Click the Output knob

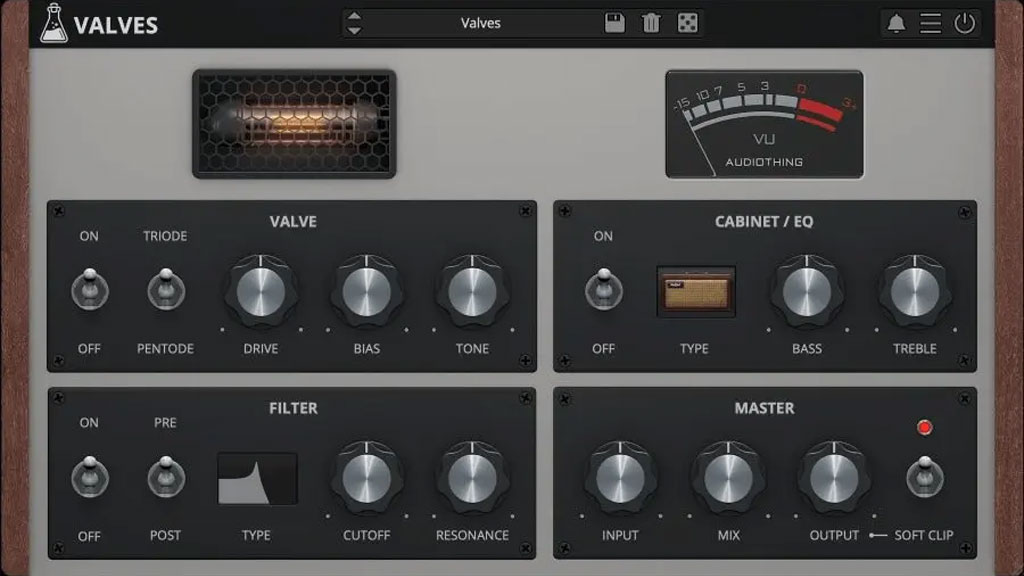(x=834, y=478)
